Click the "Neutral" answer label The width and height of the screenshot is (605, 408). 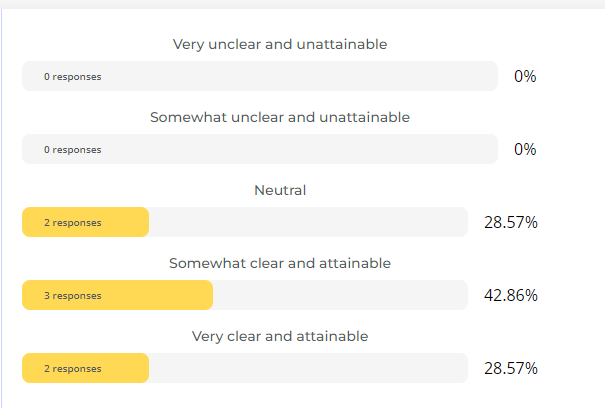click(280, 190)
